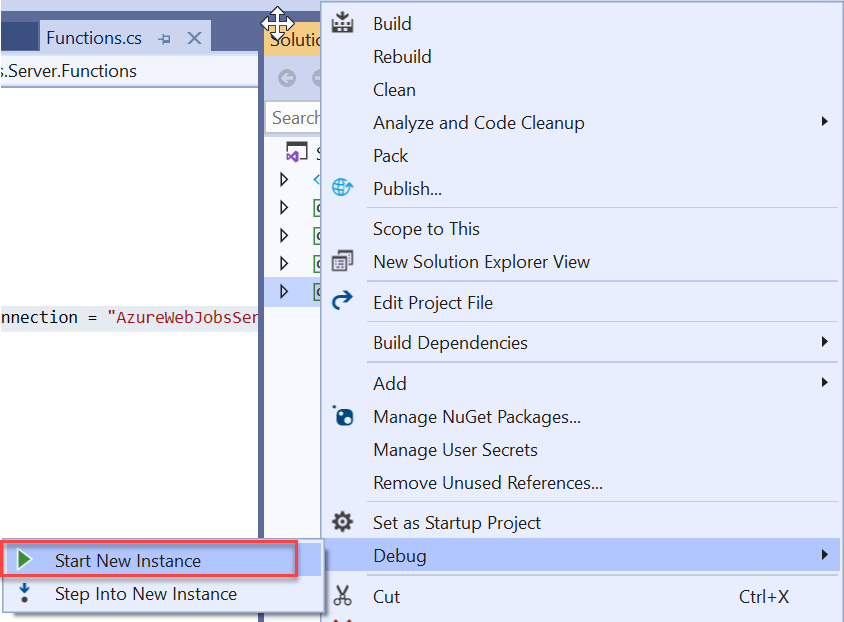Expand the highlighted project in Solution Explorer
Viewport: 844px width, 622px height.
(x=283, y=291)
